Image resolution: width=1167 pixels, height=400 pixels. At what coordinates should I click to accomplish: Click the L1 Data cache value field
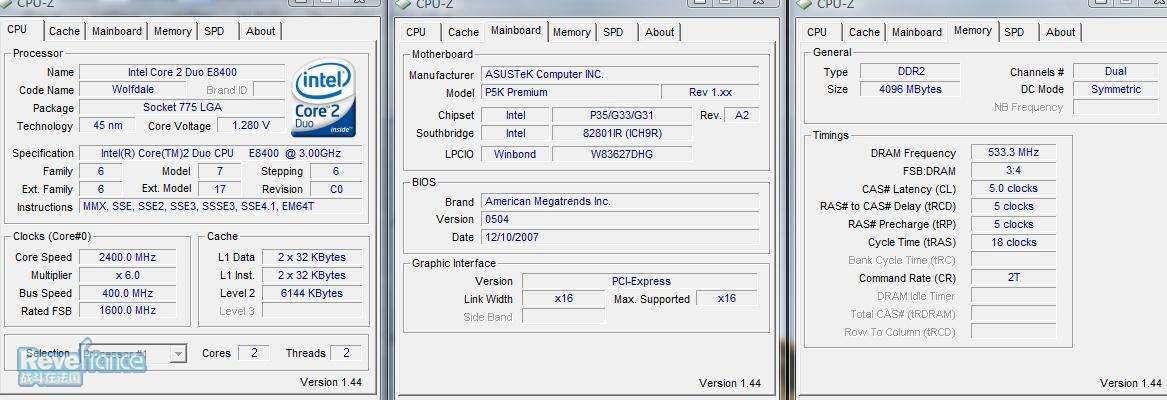[x=312, y=257]
